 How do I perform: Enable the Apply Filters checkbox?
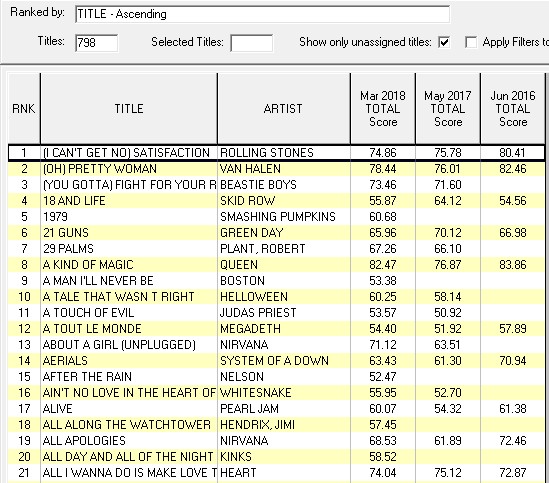tap(471, 42)
